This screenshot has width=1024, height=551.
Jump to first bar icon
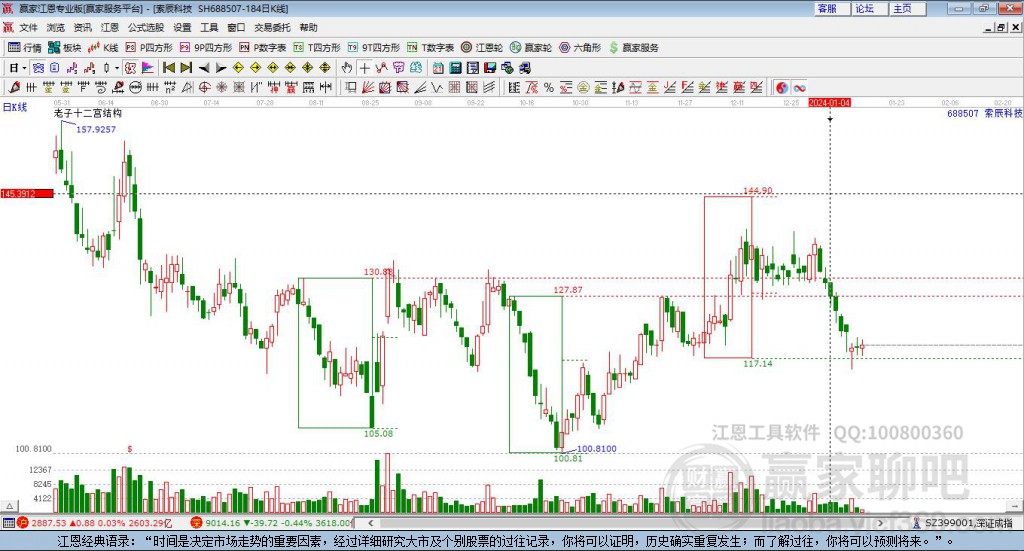click(168, 67)
